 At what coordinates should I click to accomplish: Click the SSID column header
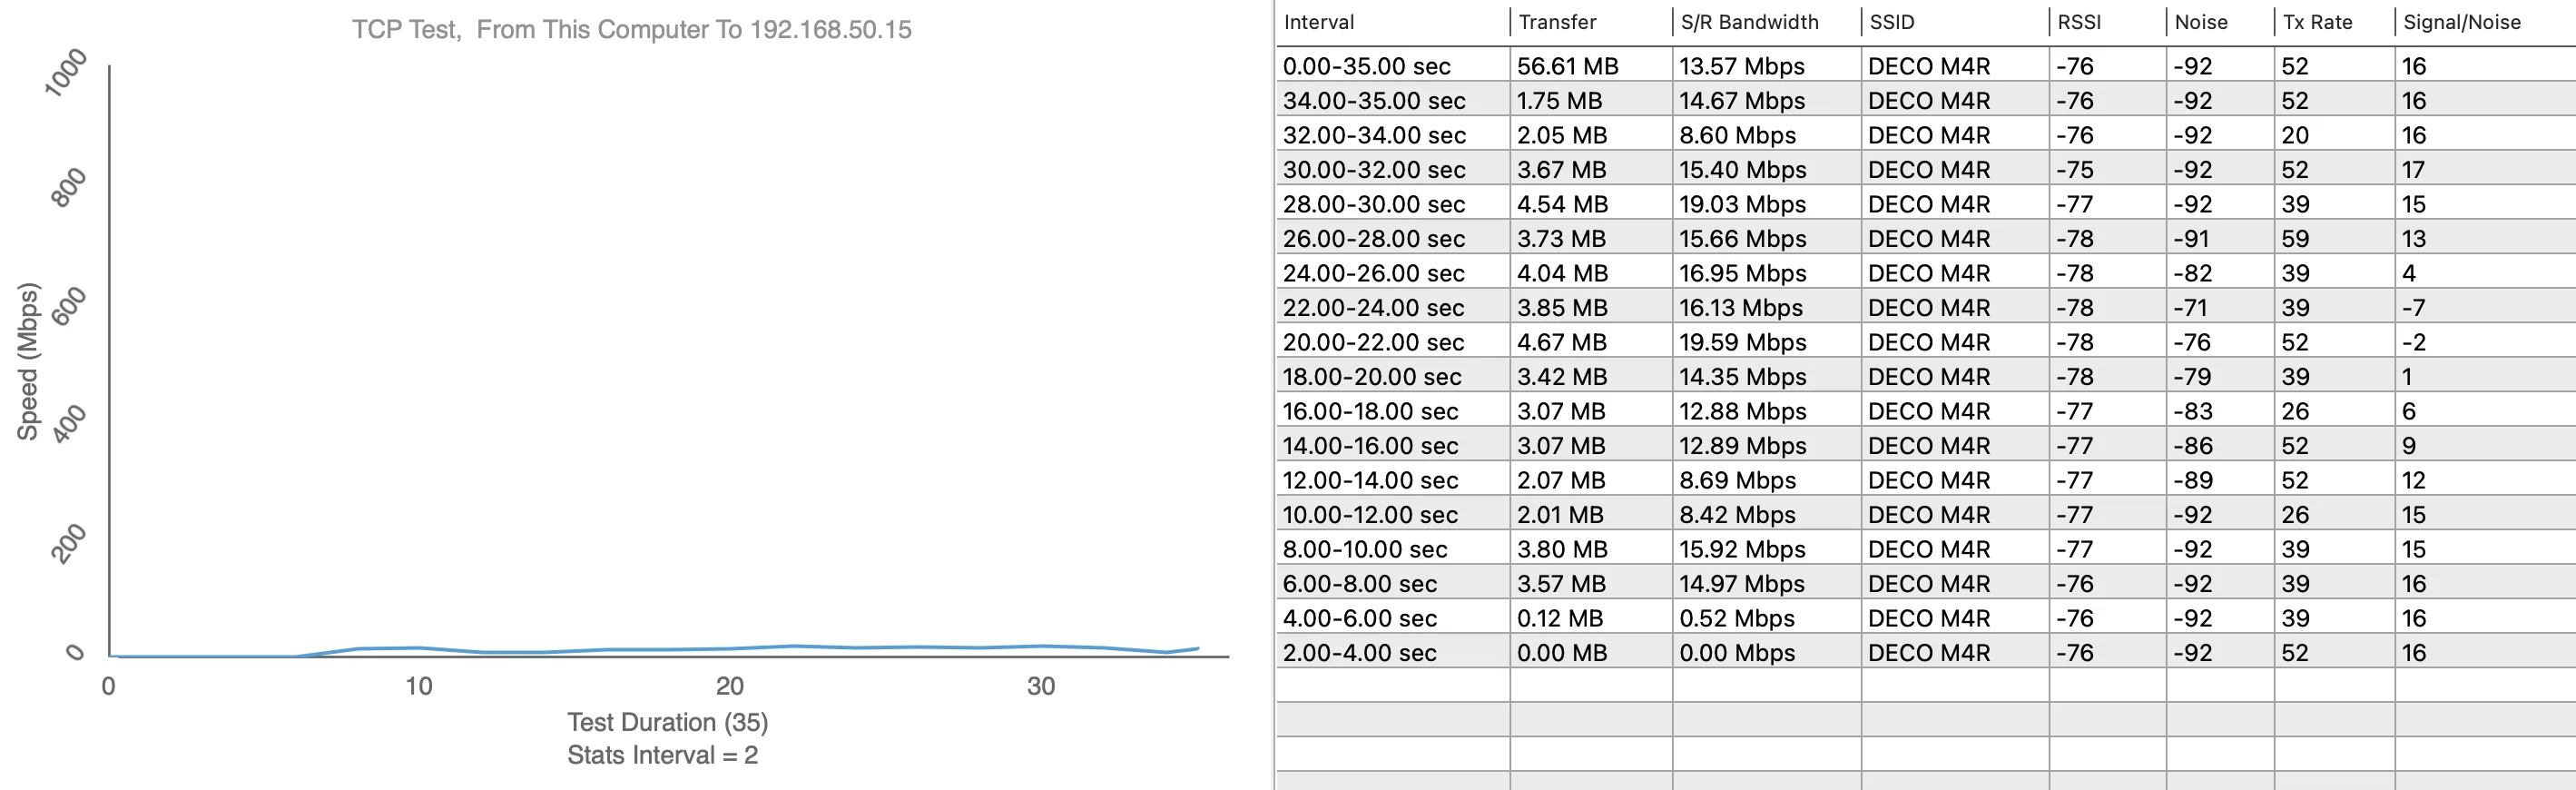1892,22
